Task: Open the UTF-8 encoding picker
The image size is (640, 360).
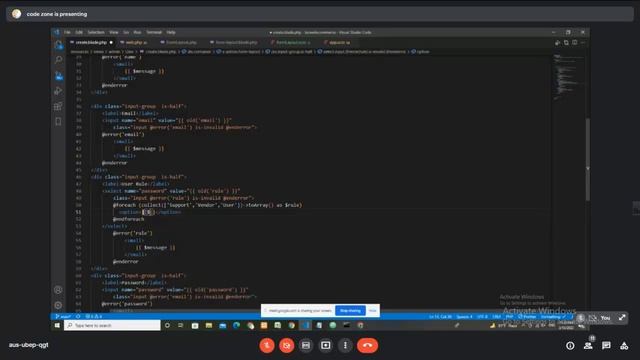Action: (482, 317)
